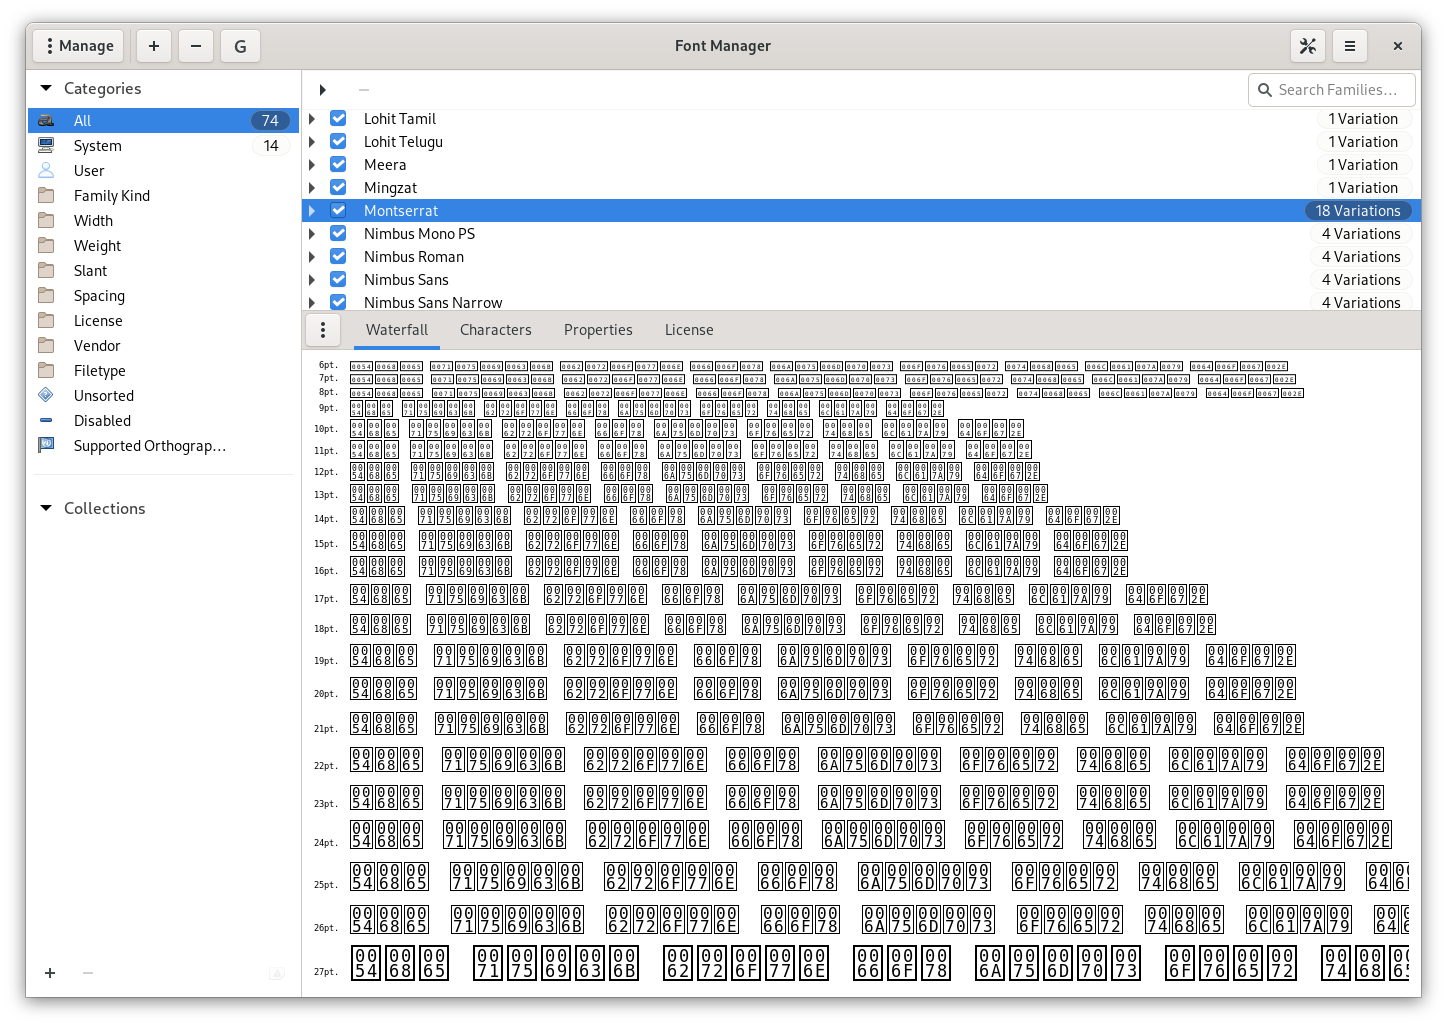Switch to the Waterfall tab

coord(397,330)
